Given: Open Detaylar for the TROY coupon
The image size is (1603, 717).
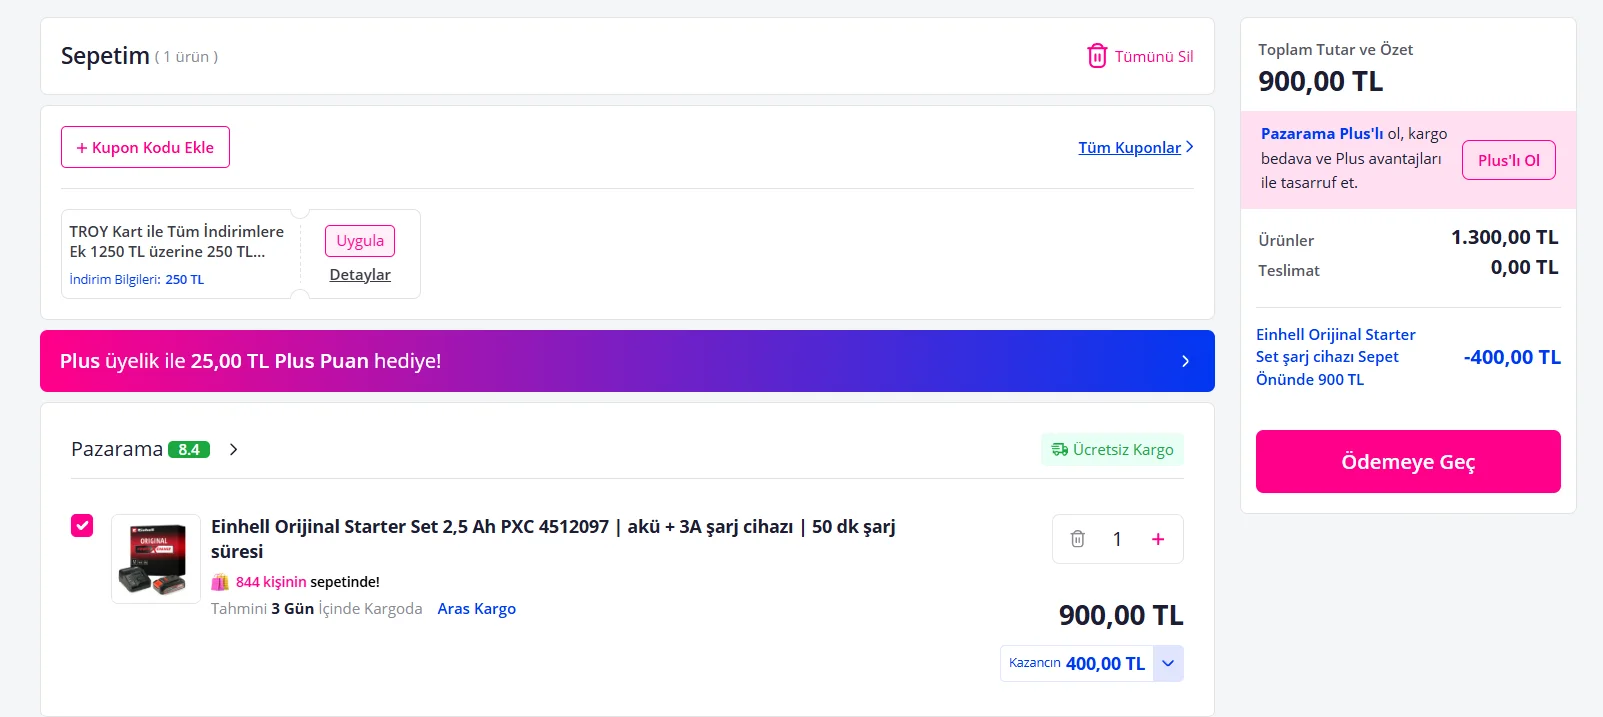Looking at the screenshot, I should click(x=360, y=275).
